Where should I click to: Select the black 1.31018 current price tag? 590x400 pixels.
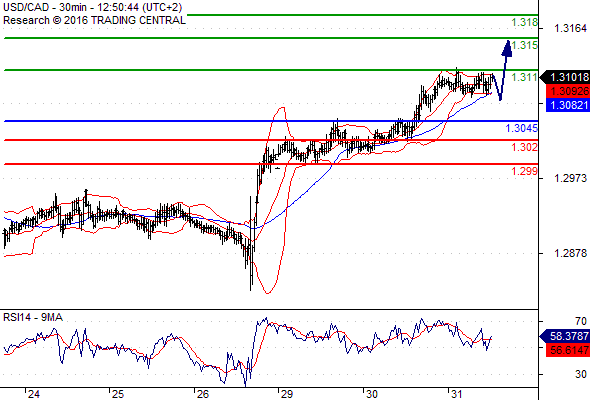point(565,77)
